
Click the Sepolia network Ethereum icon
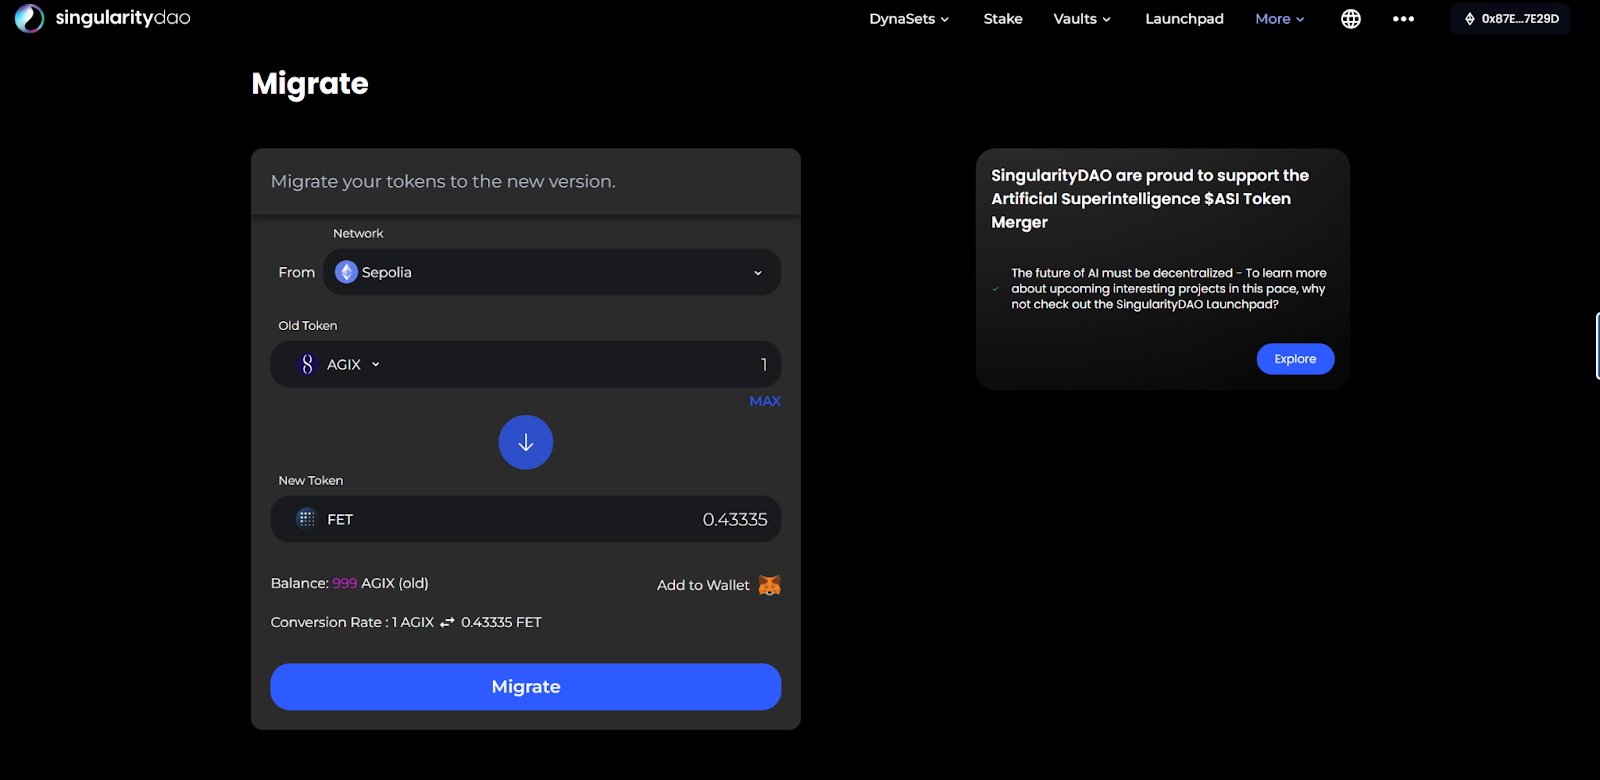[346, 272]
